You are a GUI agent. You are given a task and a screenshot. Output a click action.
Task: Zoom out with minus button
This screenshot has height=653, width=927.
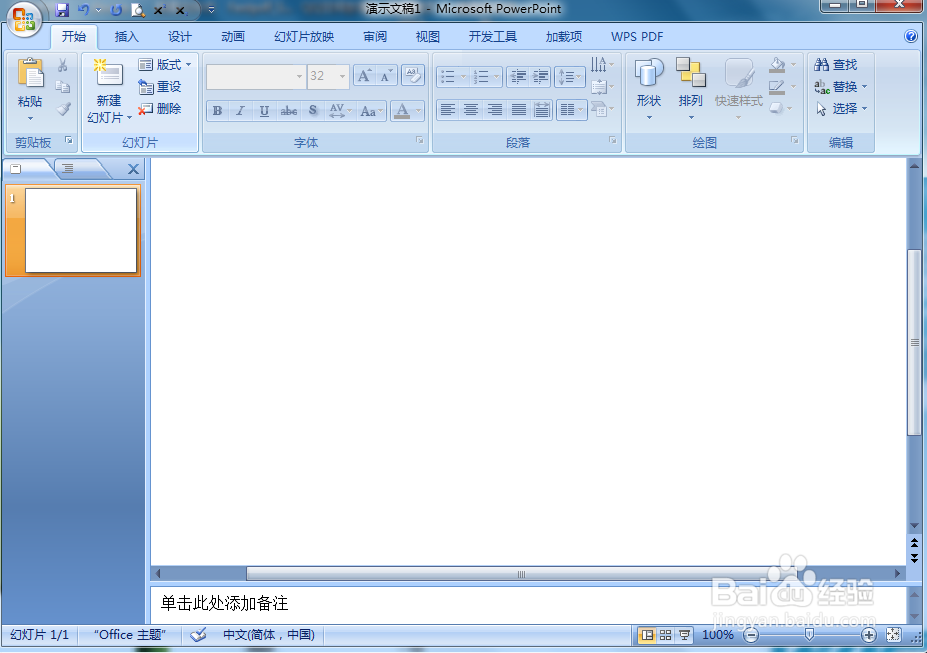click(x=751, y=635)
